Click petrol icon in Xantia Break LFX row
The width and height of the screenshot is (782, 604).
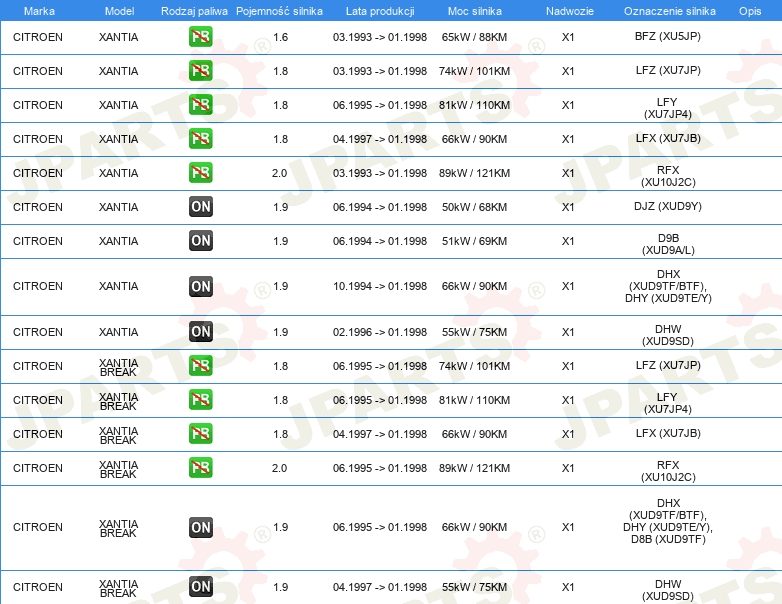[x=200, y=433]
